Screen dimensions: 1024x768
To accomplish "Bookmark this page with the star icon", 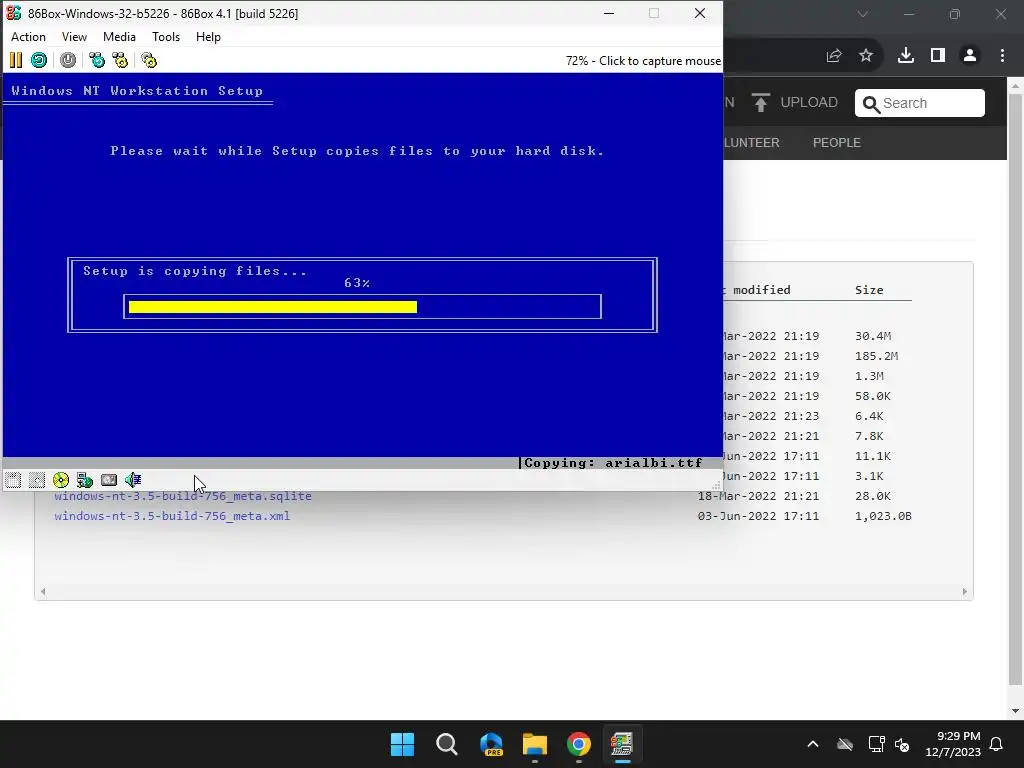I will coord(866,56).
